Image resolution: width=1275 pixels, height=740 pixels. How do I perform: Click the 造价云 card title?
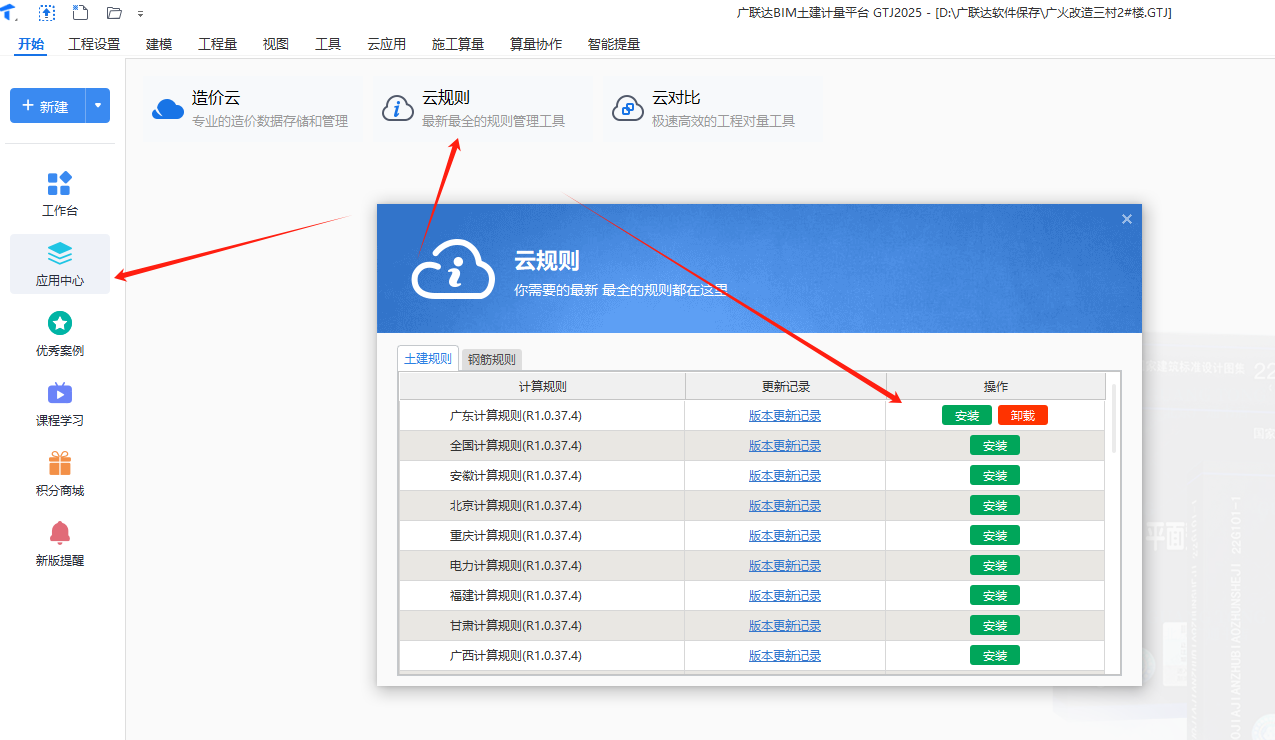(x=216, y=98)
